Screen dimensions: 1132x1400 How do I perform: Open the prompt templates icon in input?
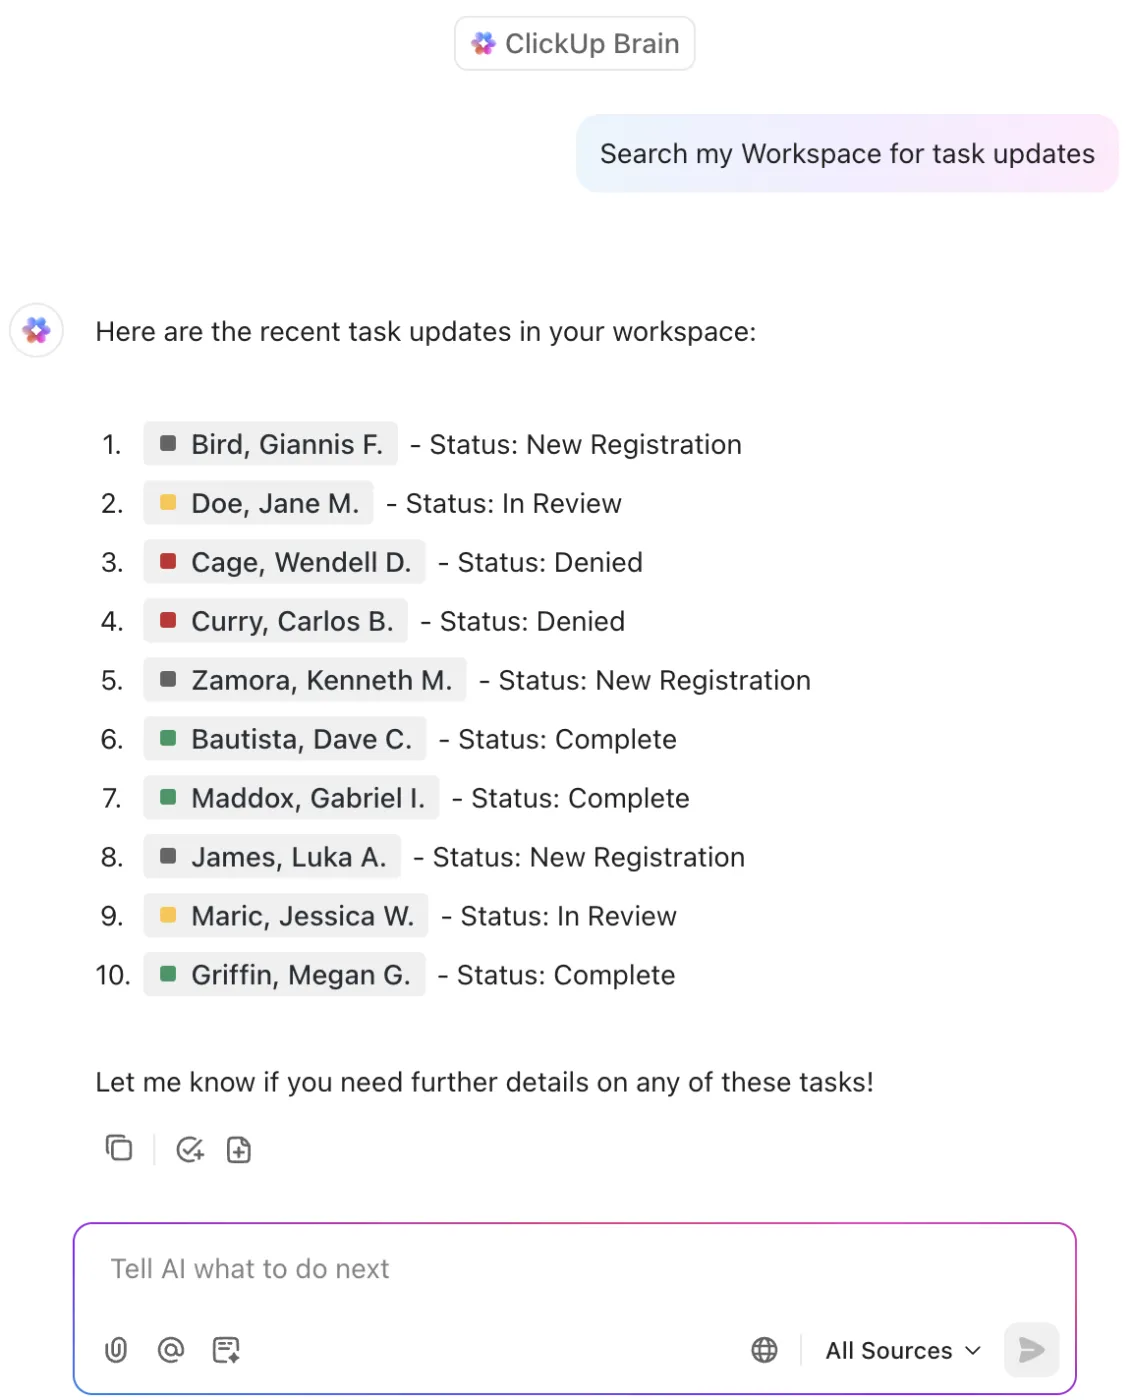click(x=226, y=1350)
